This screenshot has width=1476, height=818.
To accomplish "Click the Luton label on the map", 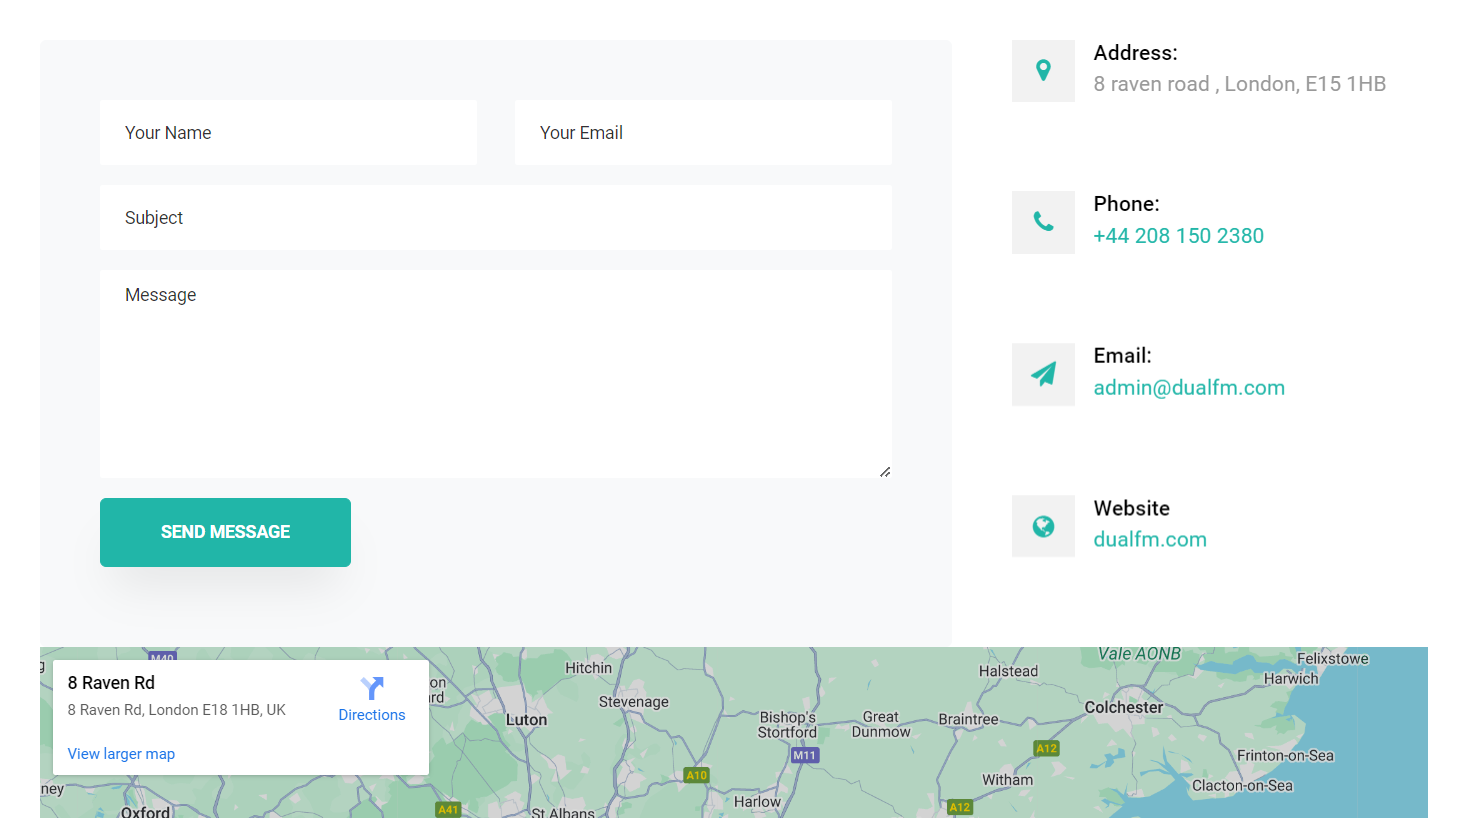I will [526, 720].
